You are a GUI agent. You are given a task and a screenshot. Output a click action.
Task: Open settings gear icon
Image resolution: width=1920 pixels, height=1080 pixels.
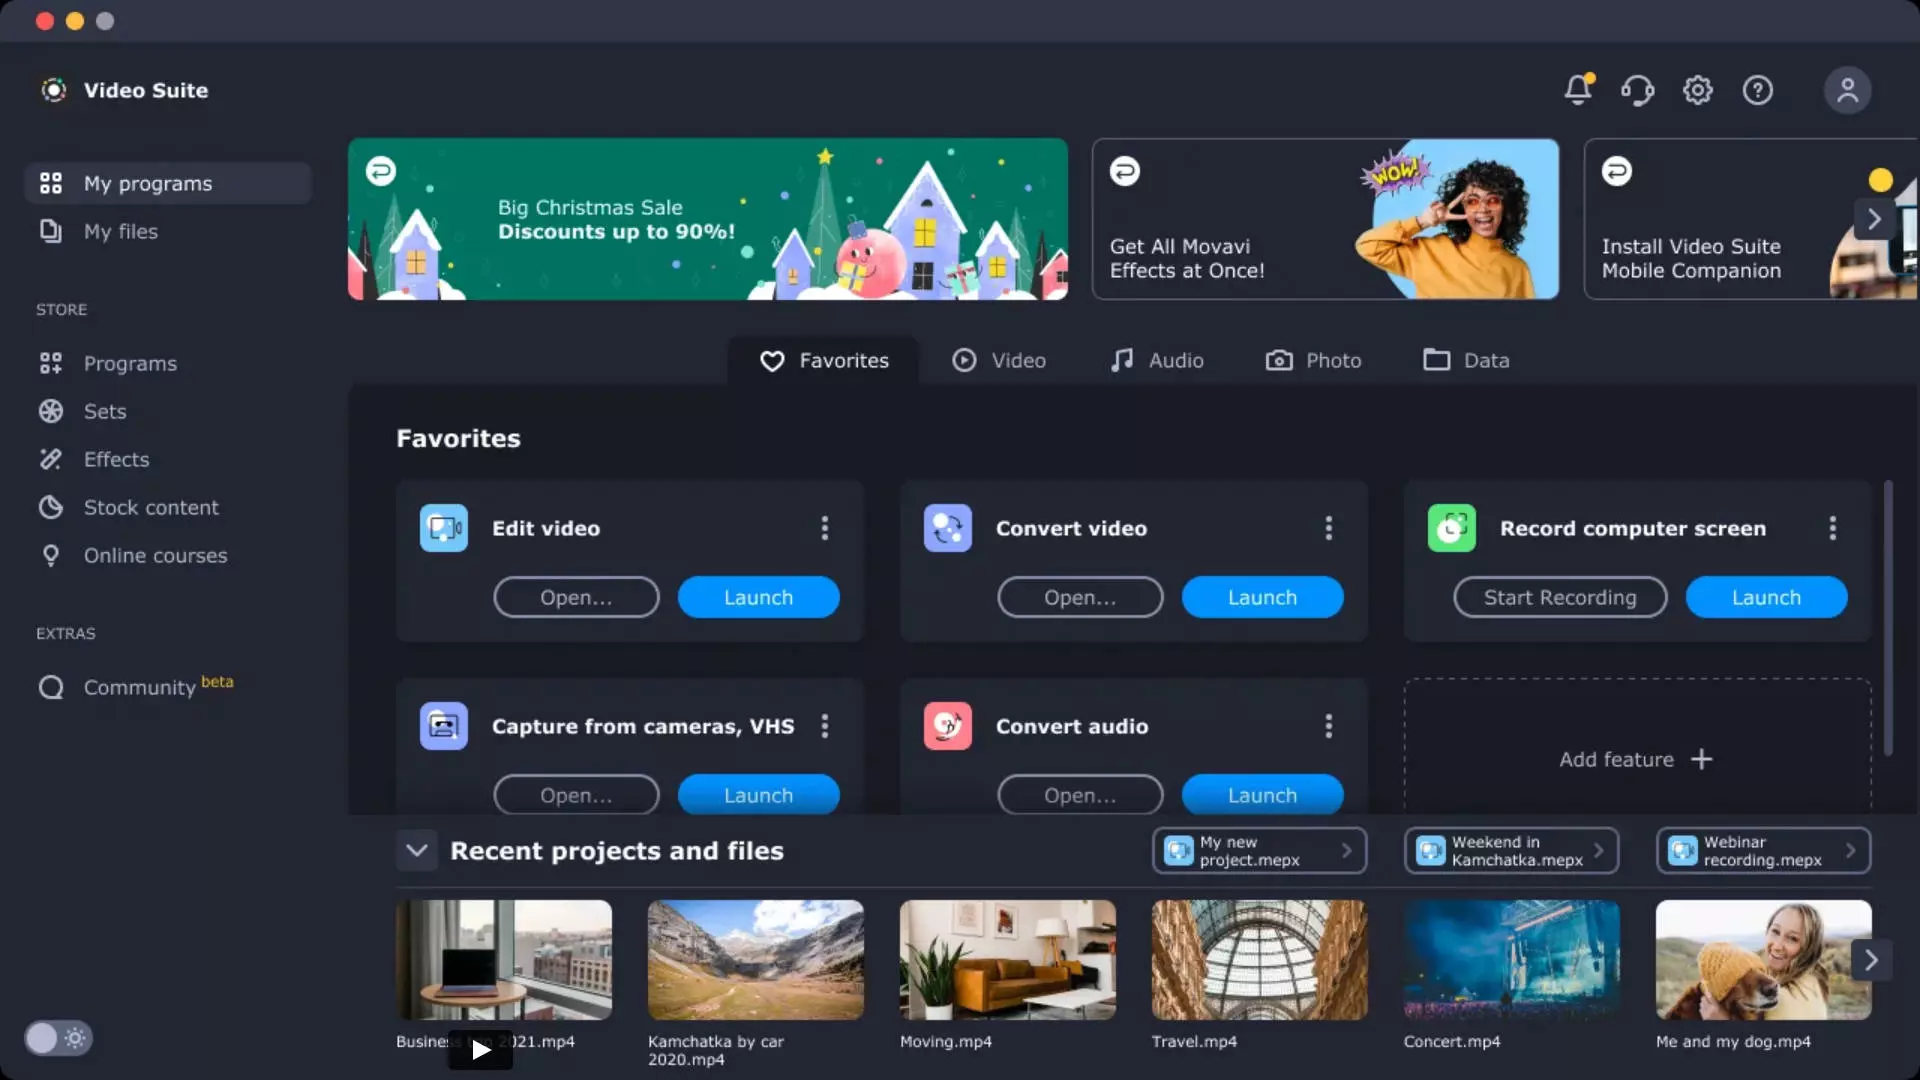point(1697,90)
